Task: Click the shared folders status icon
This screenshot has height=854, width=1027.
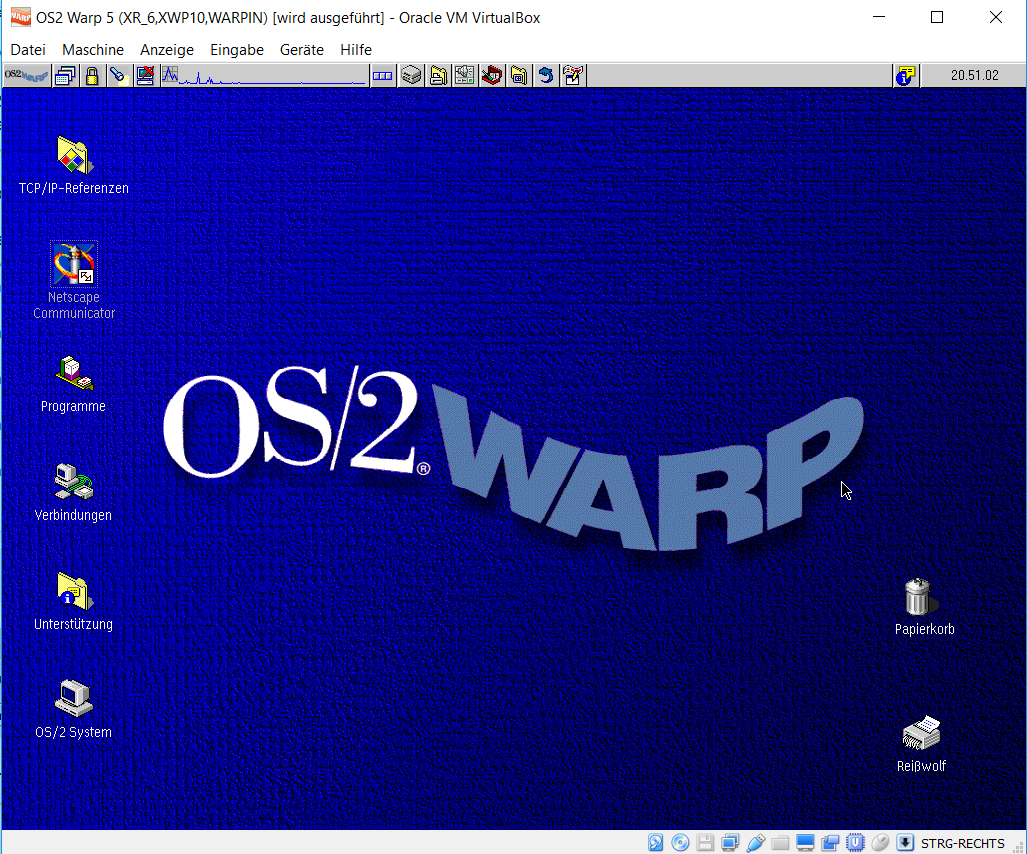Action: click(x=780, y=843)
